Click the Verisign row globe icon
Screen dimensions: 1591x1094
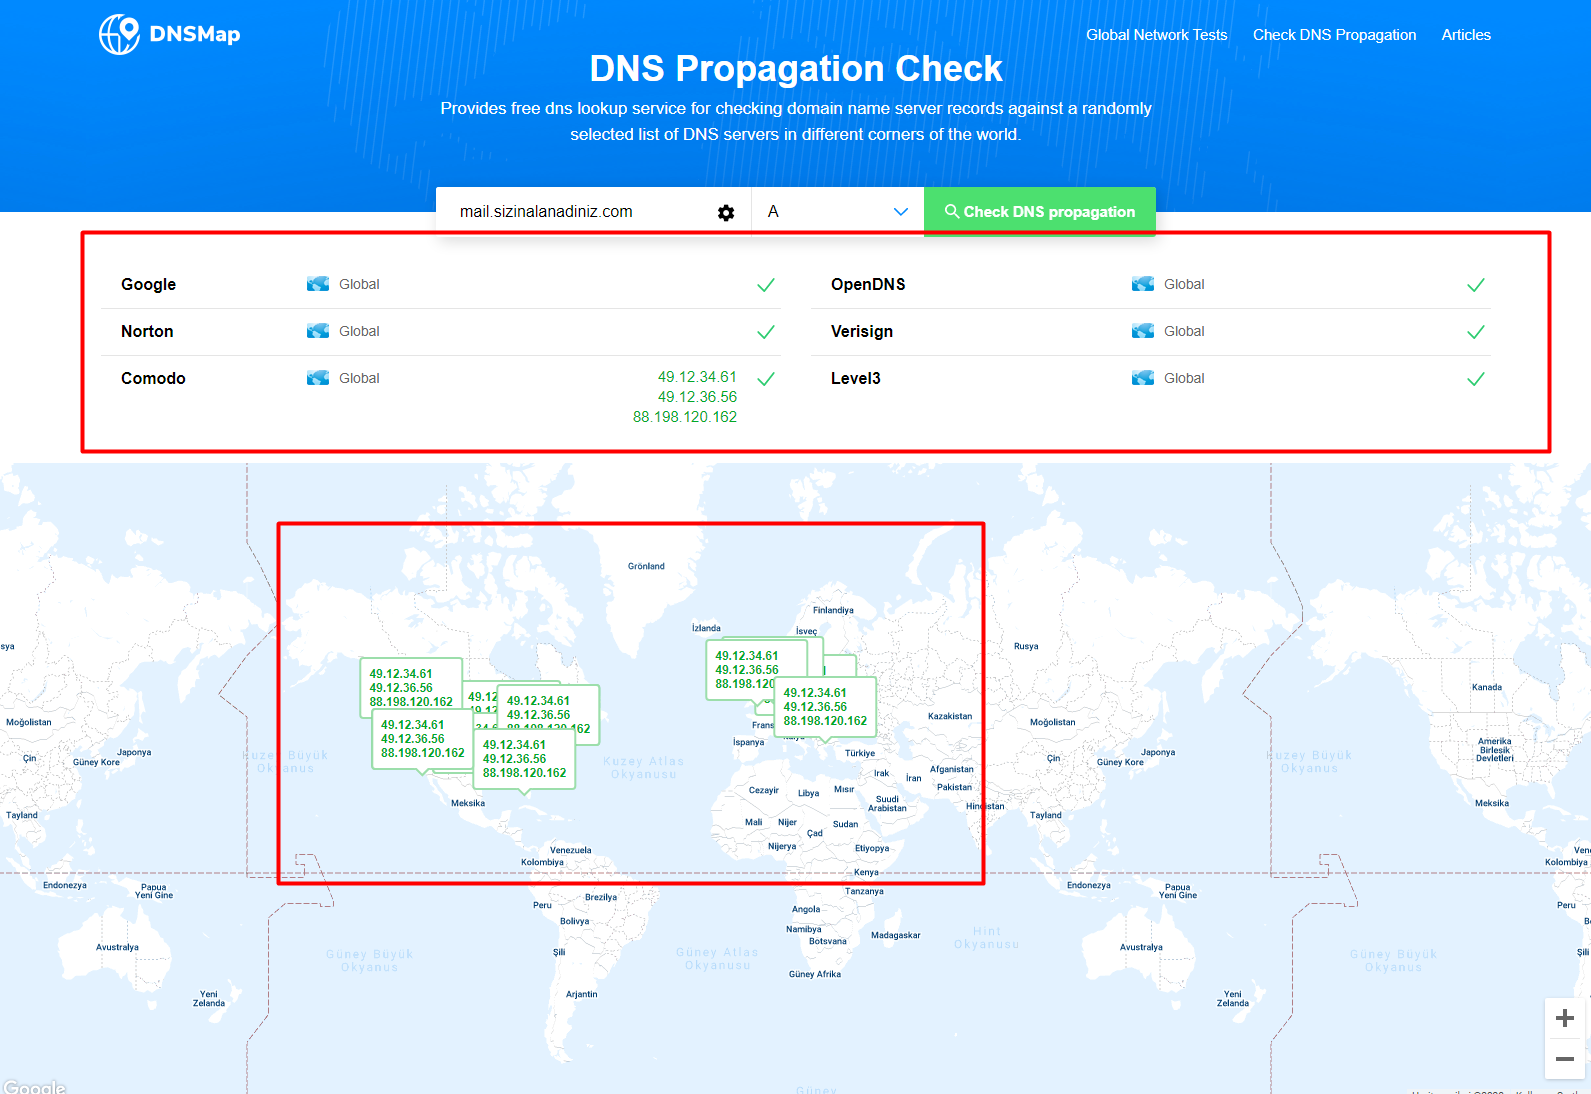1143,331
